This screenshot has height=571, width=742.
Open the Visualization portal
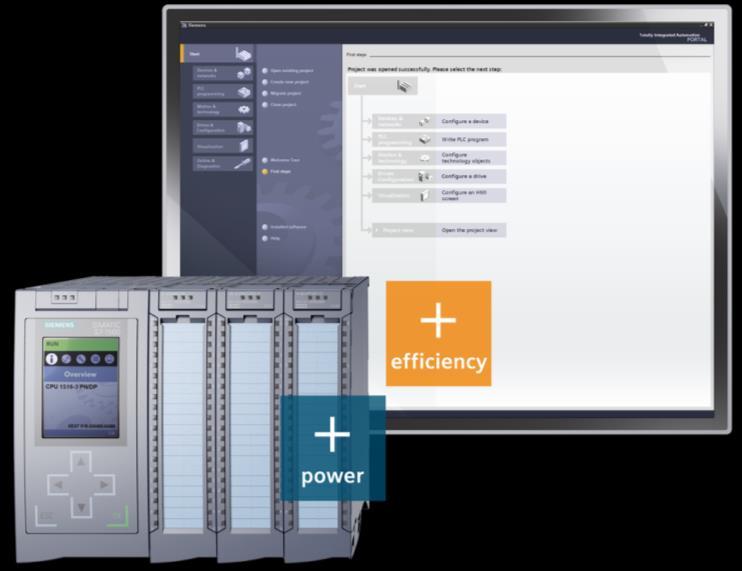223,146
